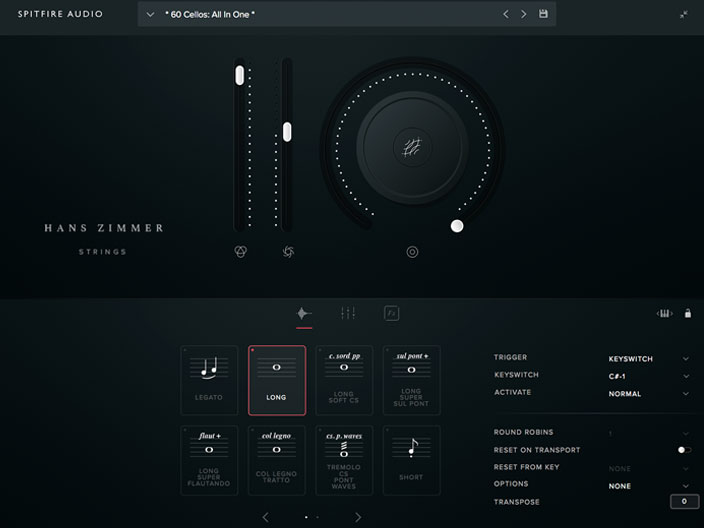Open the Trigger dropdown showing Keyswitch
The width and height of the screenshot is (704, 528).
coord(649,359)
